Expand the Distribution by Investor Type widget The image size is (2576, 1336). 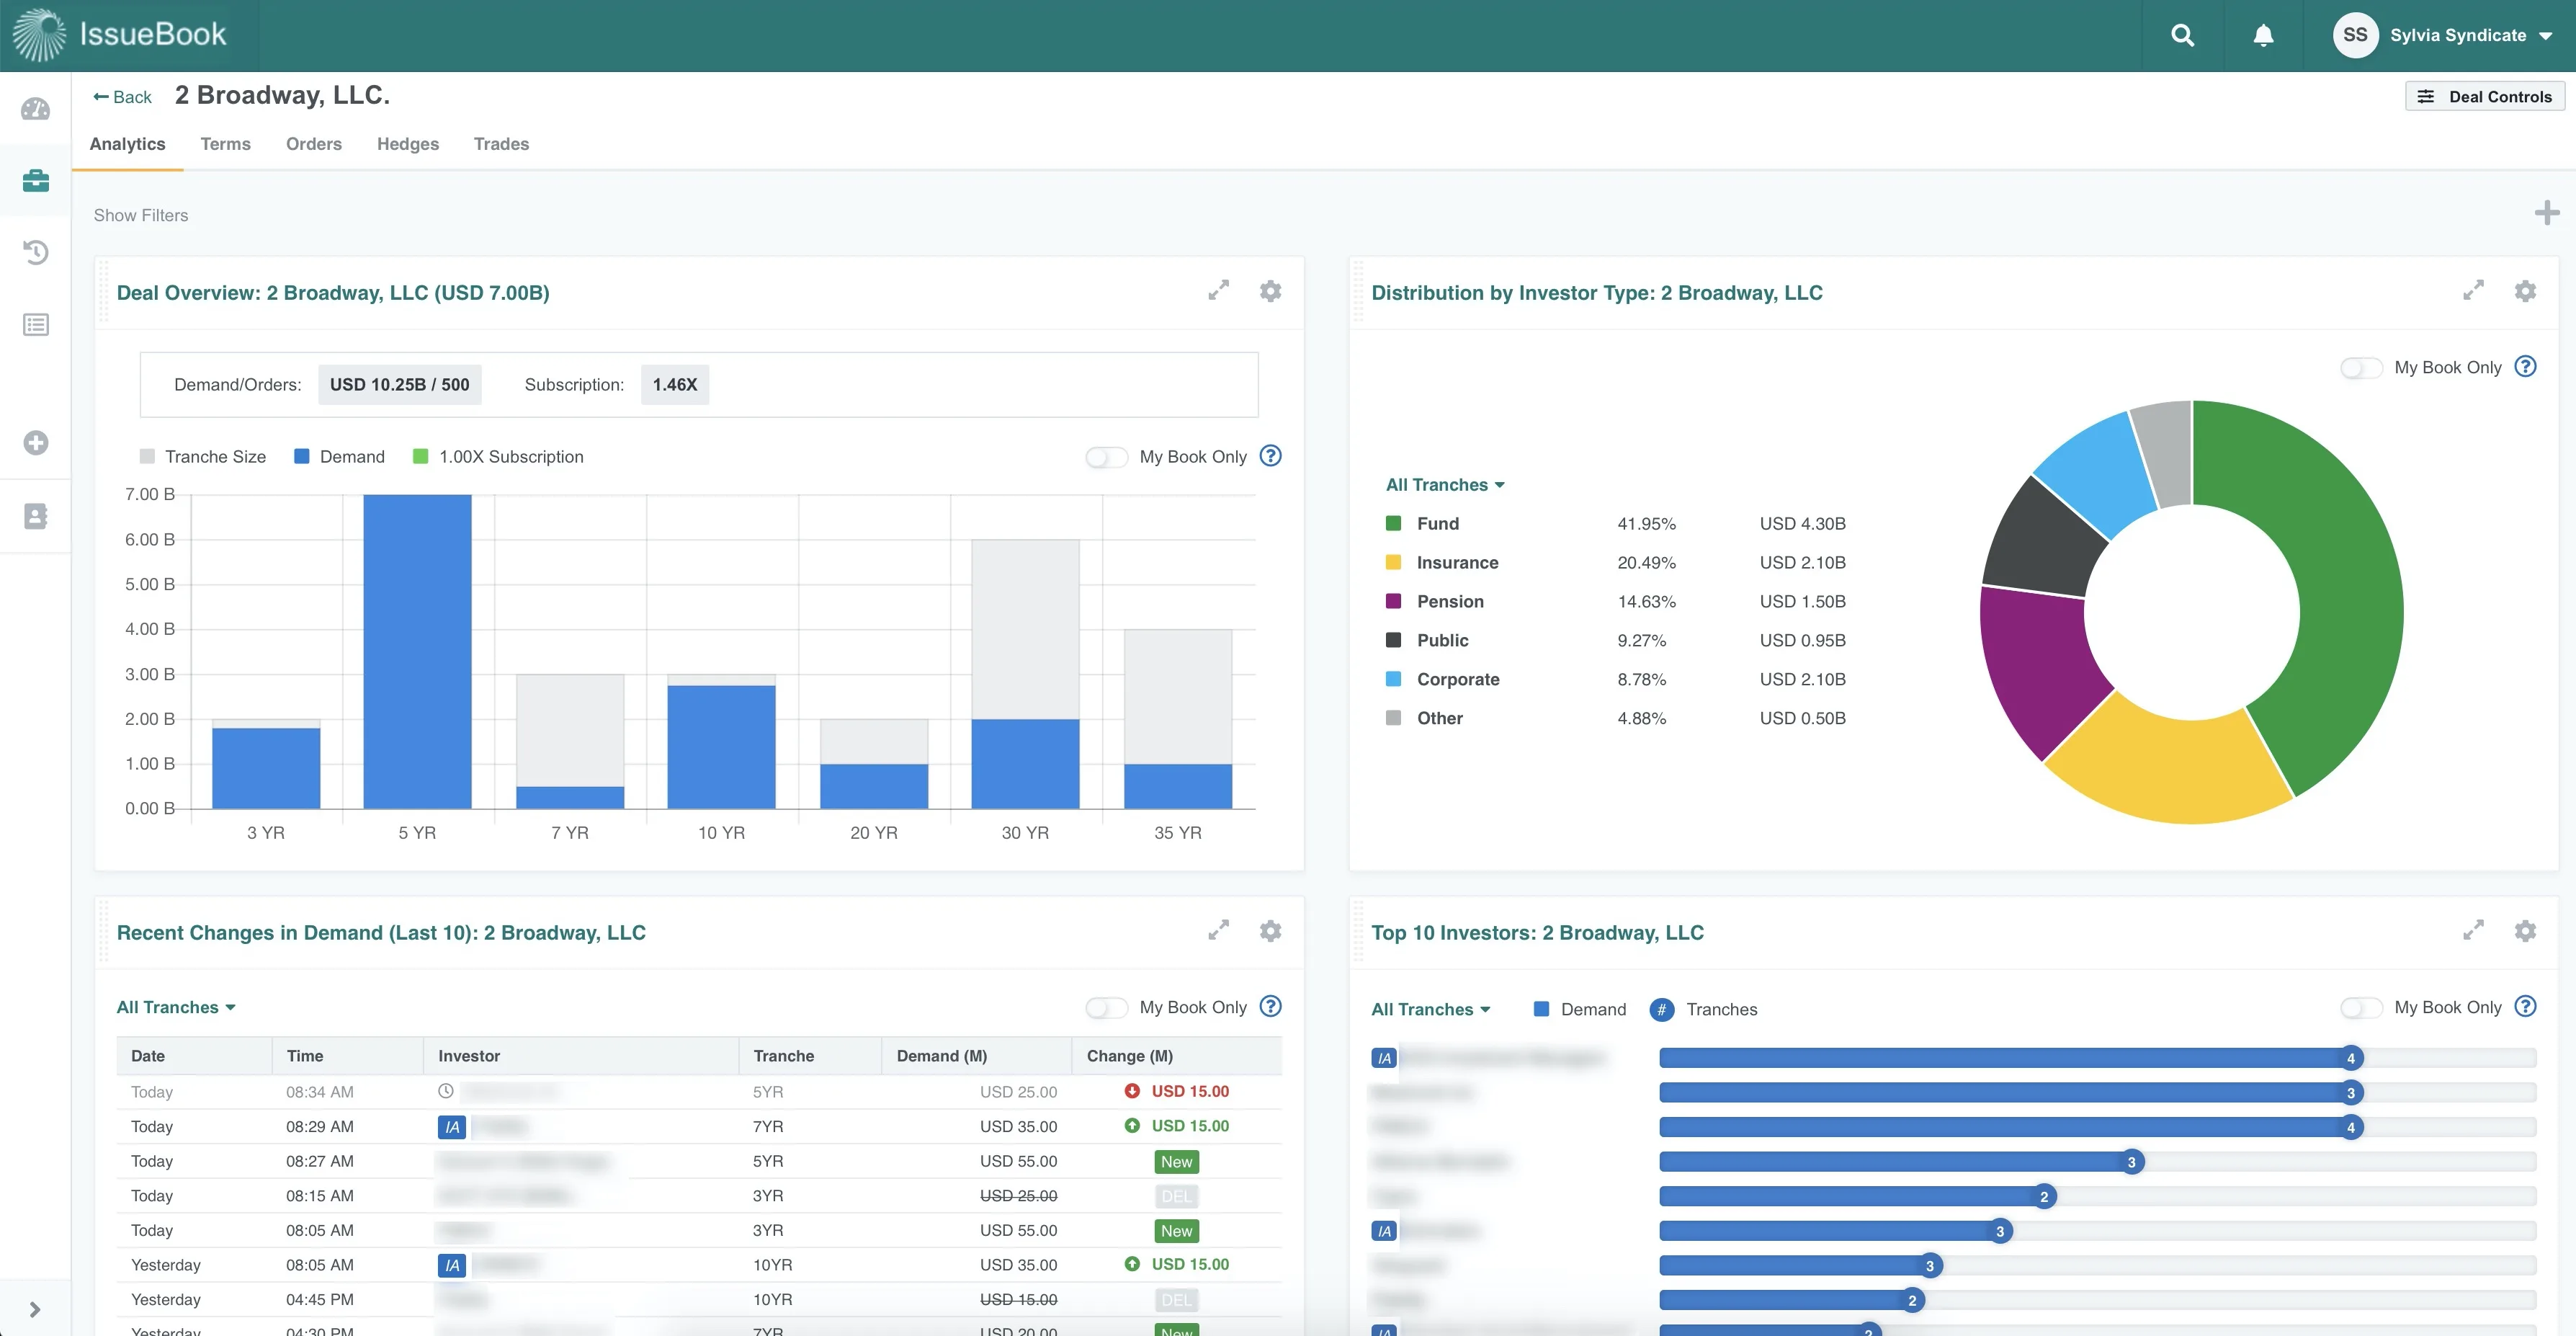click(x=2473, y=291)
